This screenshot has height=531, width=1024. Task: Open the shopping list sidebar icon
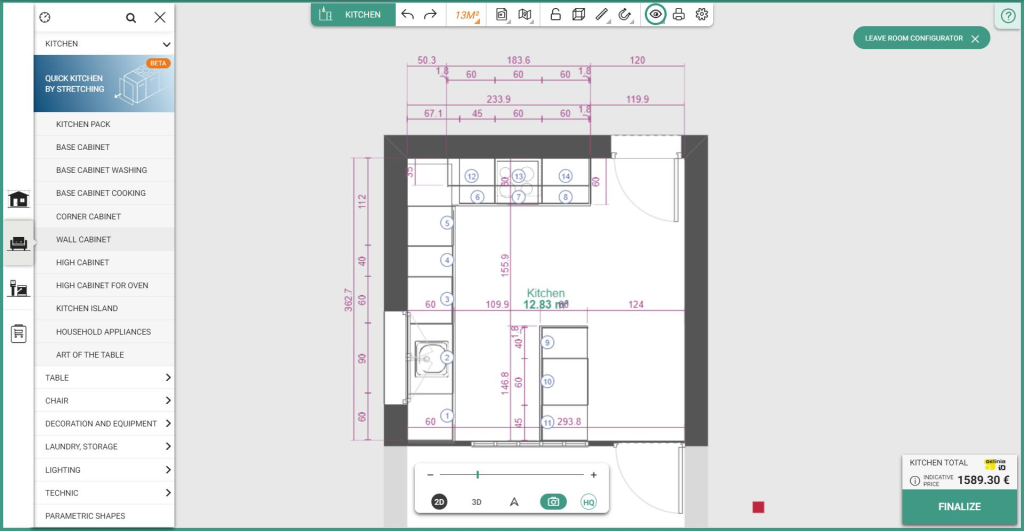point(18,333)
